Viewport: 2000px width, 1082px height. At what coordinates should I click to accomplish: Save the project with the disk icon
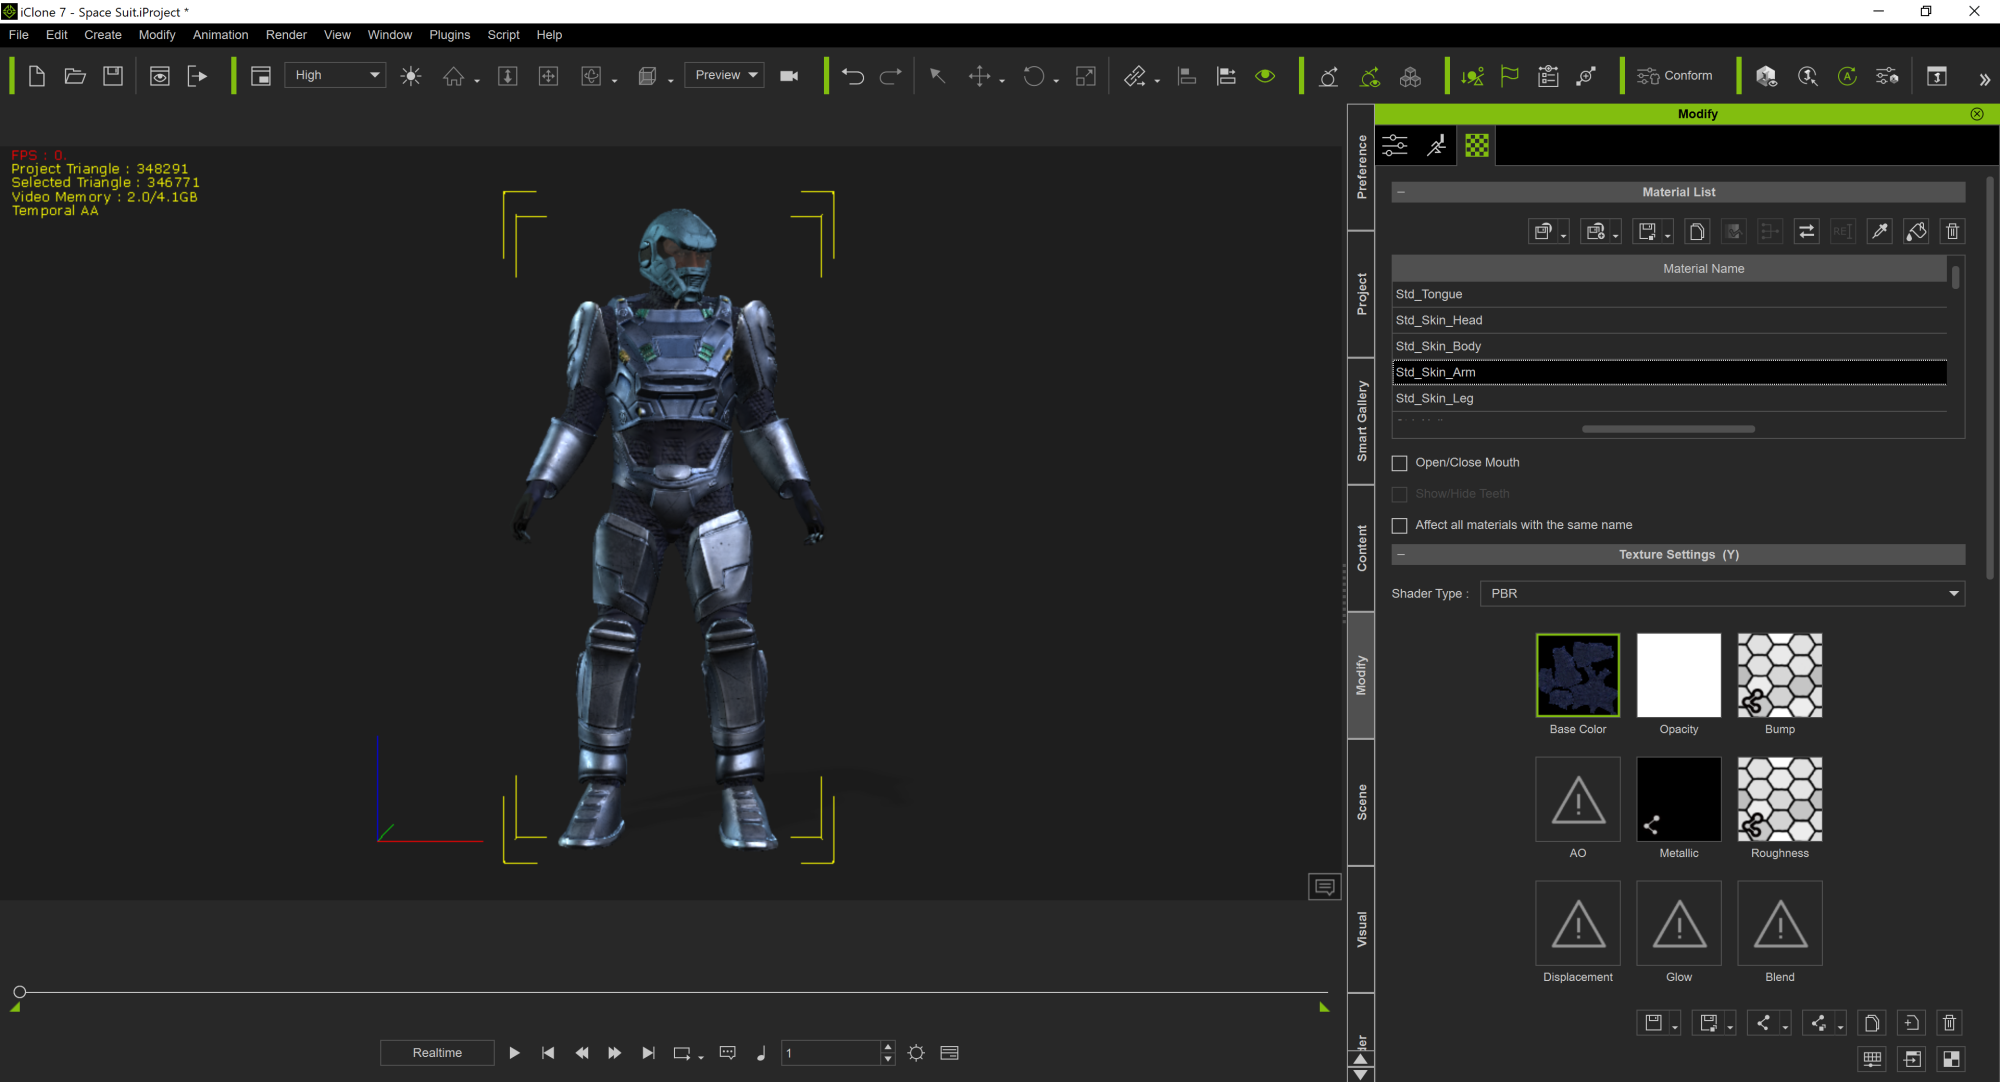[113, 76]
